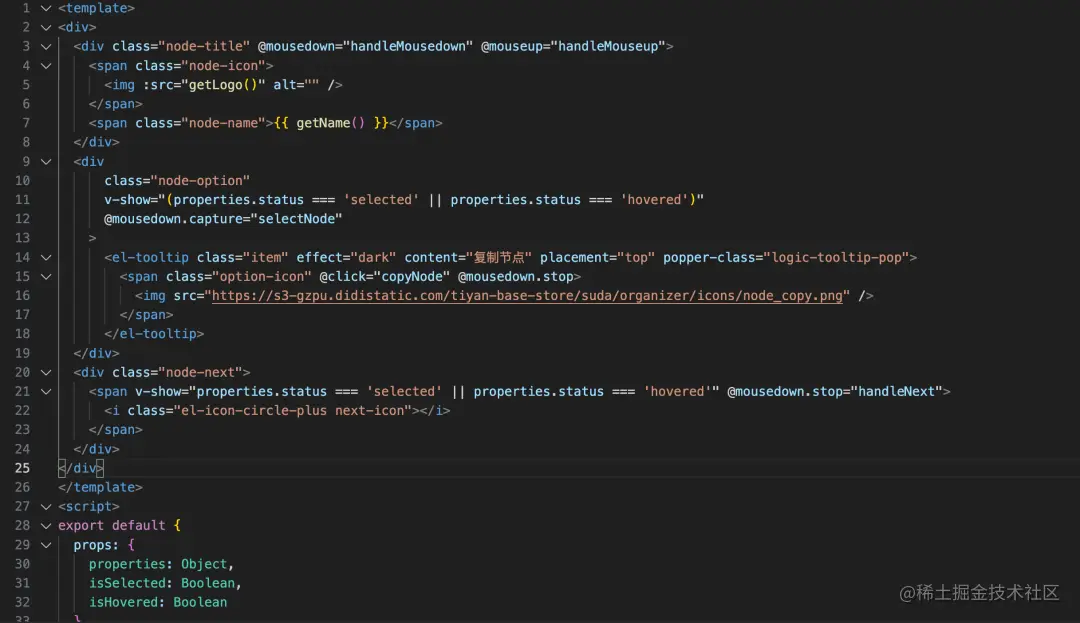Collapse the script block on line 27
The height and width of the screenshot is (623, 1080).
coord(46,507)
